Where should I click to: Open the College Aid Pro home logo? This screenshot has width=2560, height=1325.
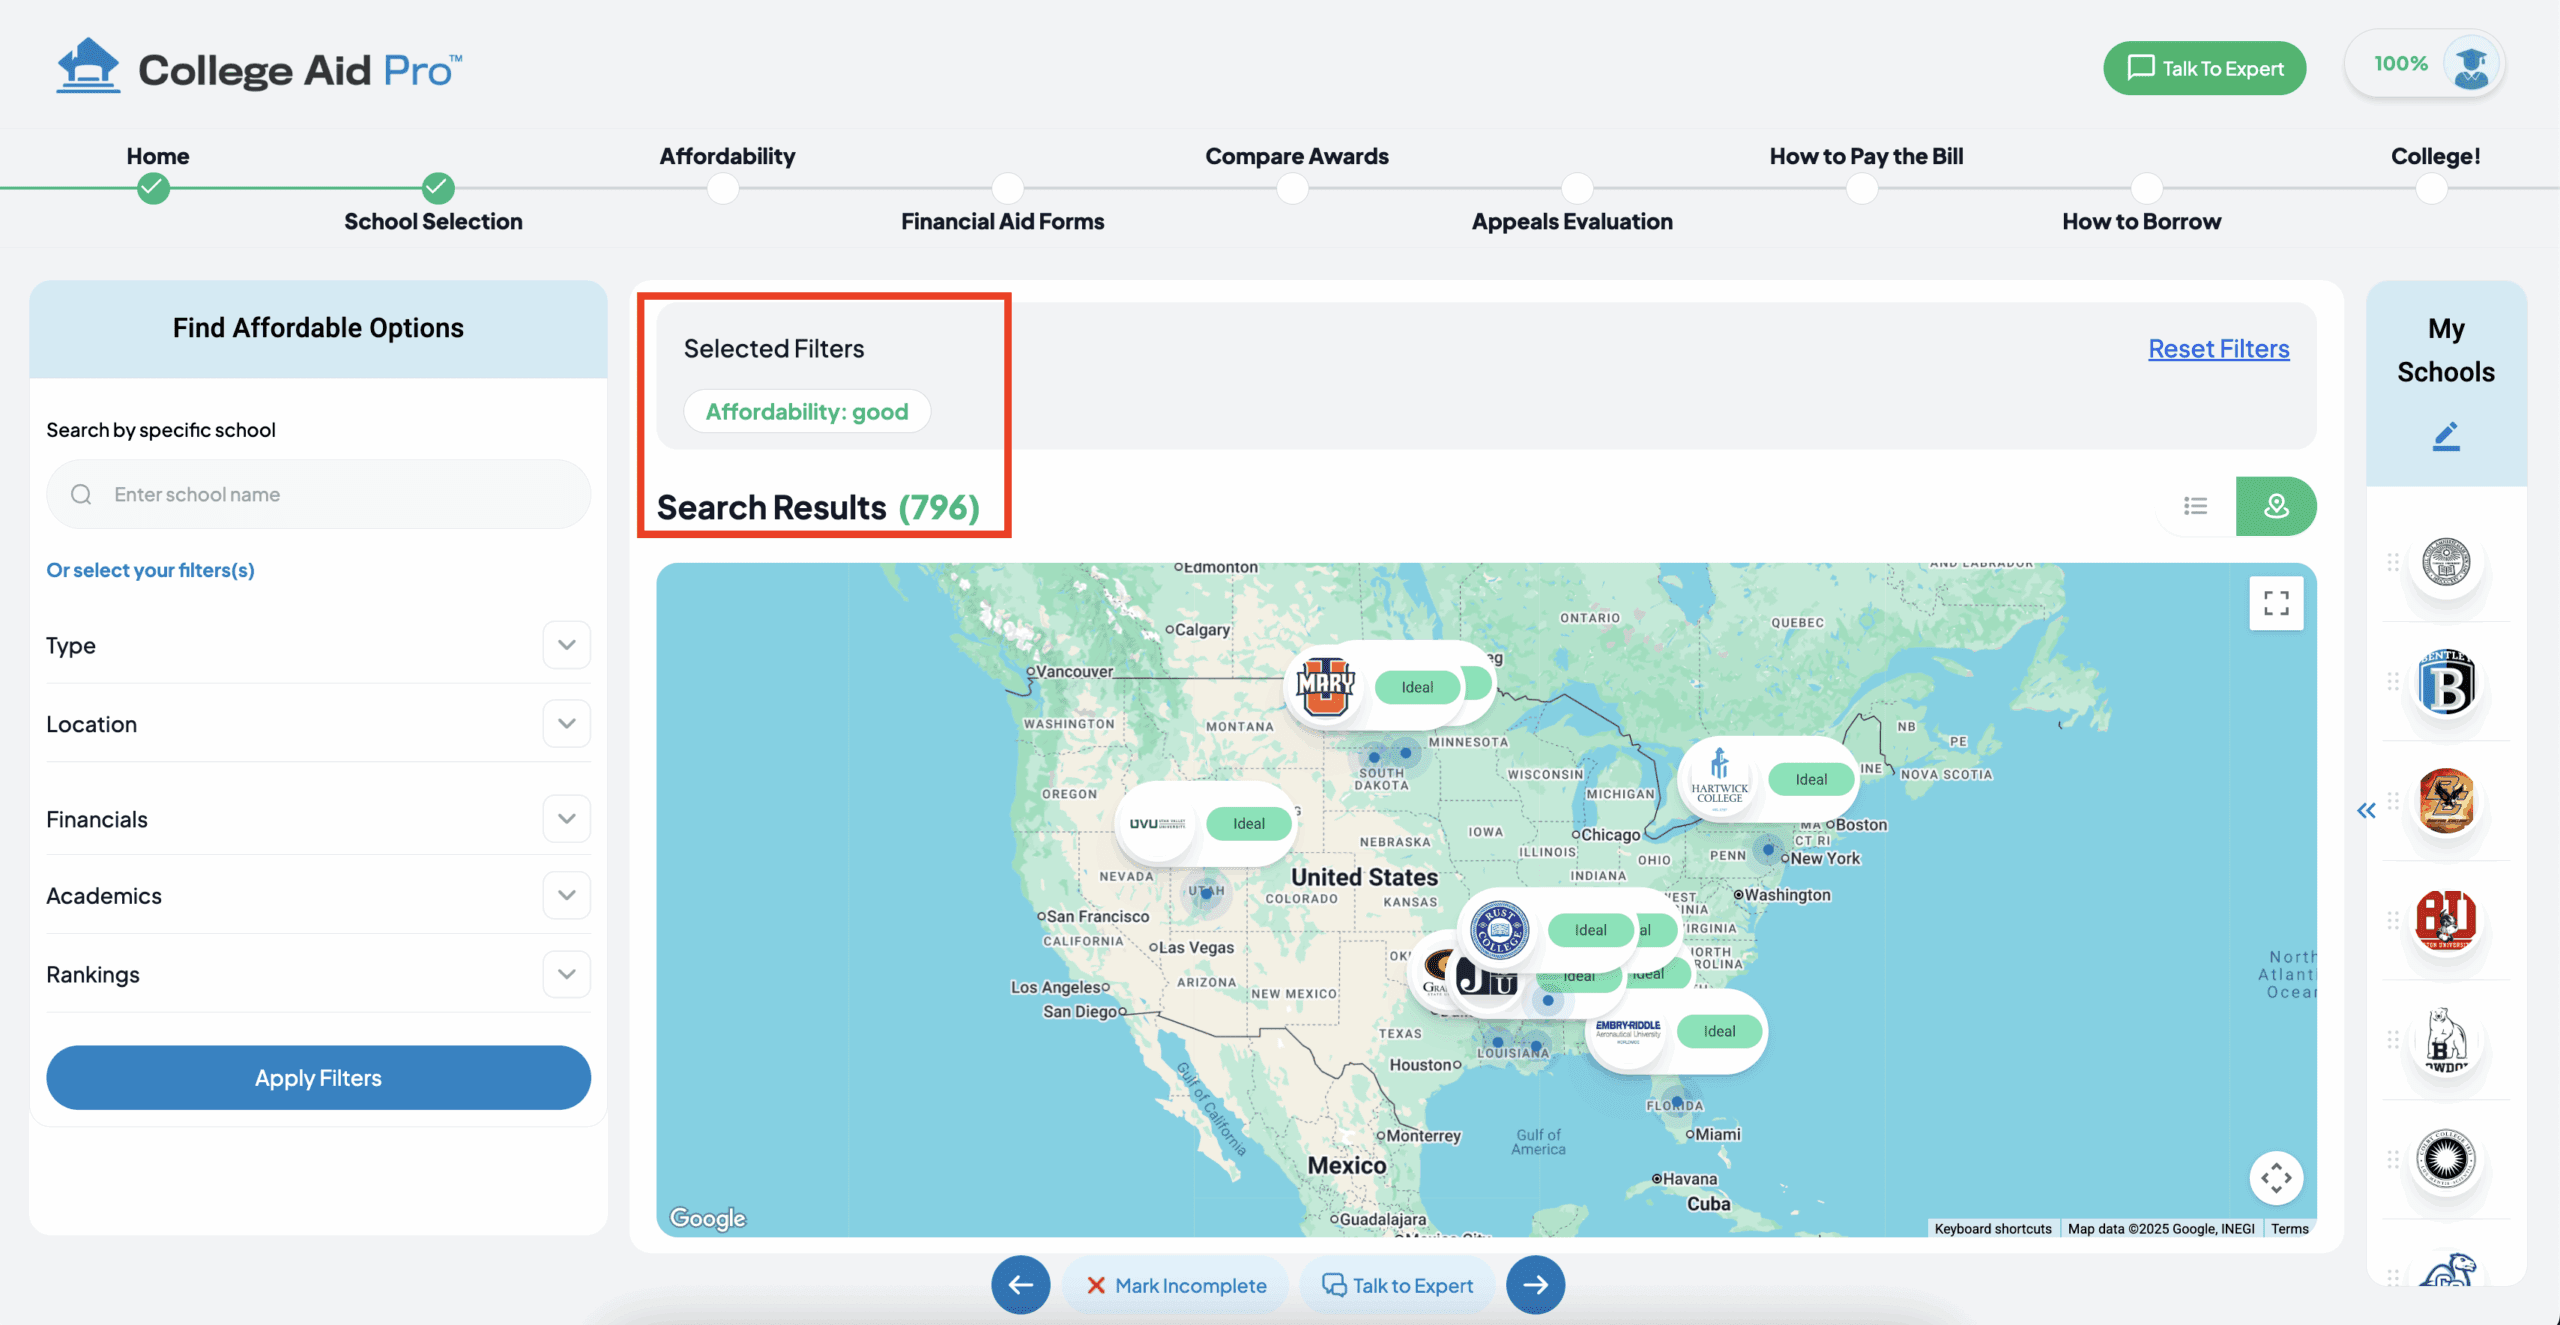(x=259, y=67)
